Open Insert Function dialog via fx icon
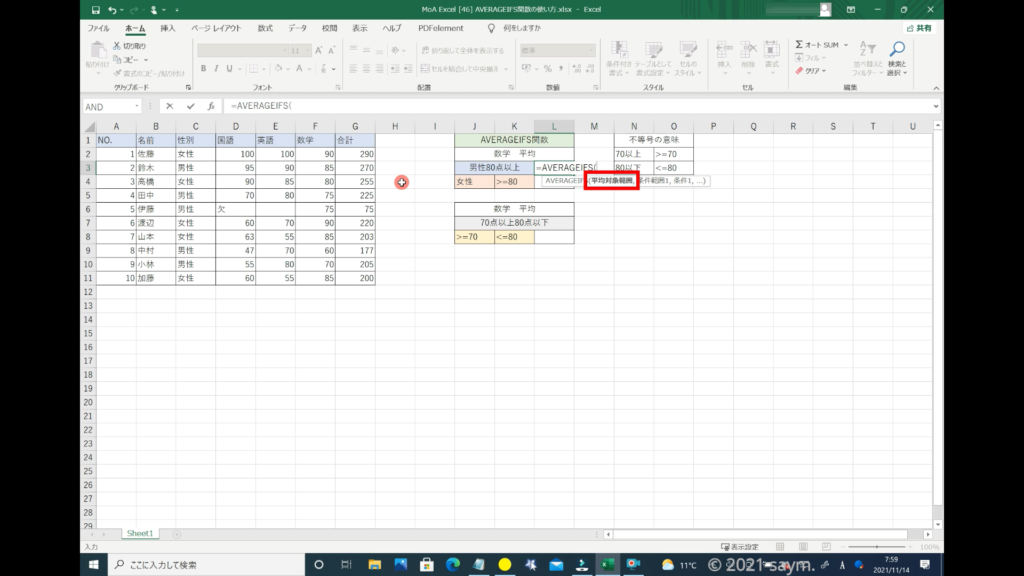The image size is (1024, 576). [x=211, y=106]
